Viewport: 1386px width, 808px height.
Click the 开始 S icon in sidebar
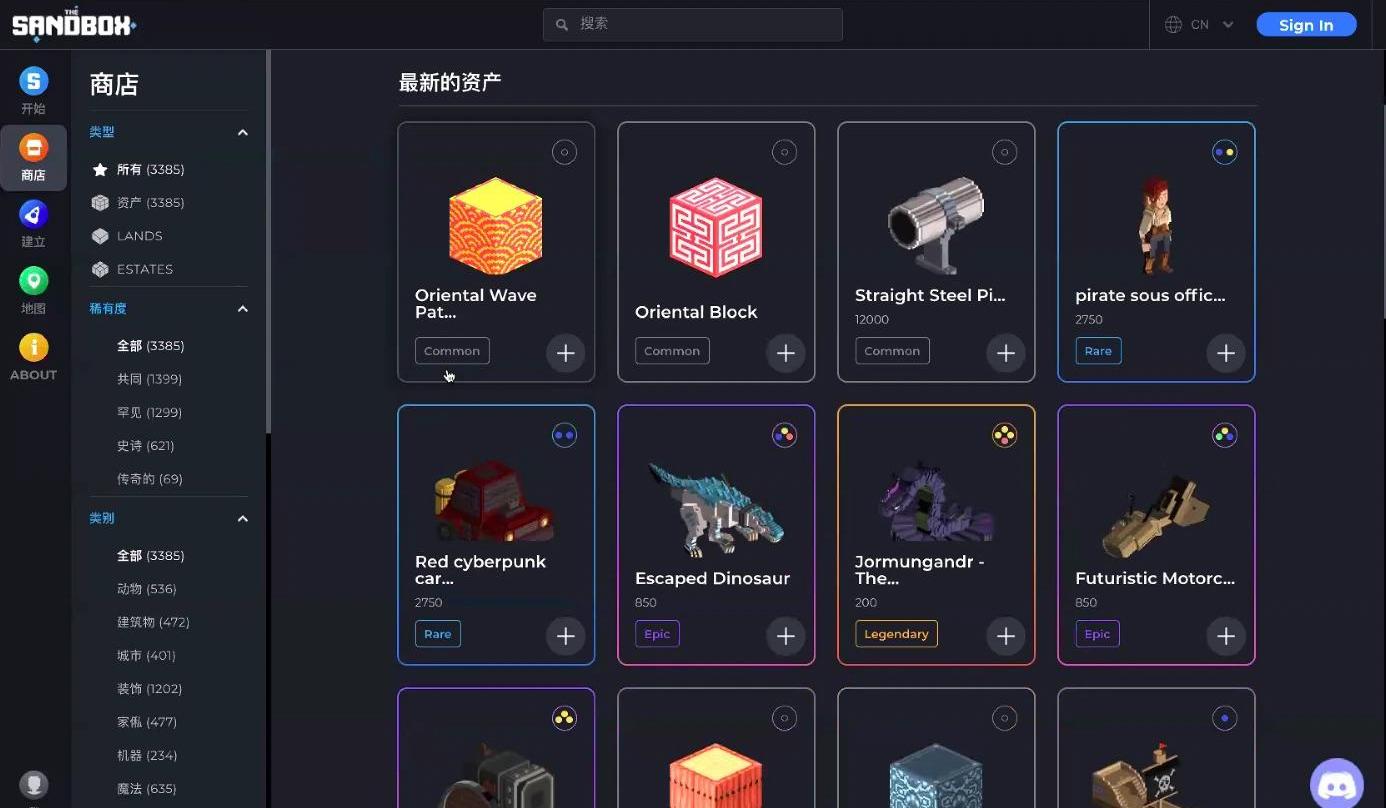33,82
